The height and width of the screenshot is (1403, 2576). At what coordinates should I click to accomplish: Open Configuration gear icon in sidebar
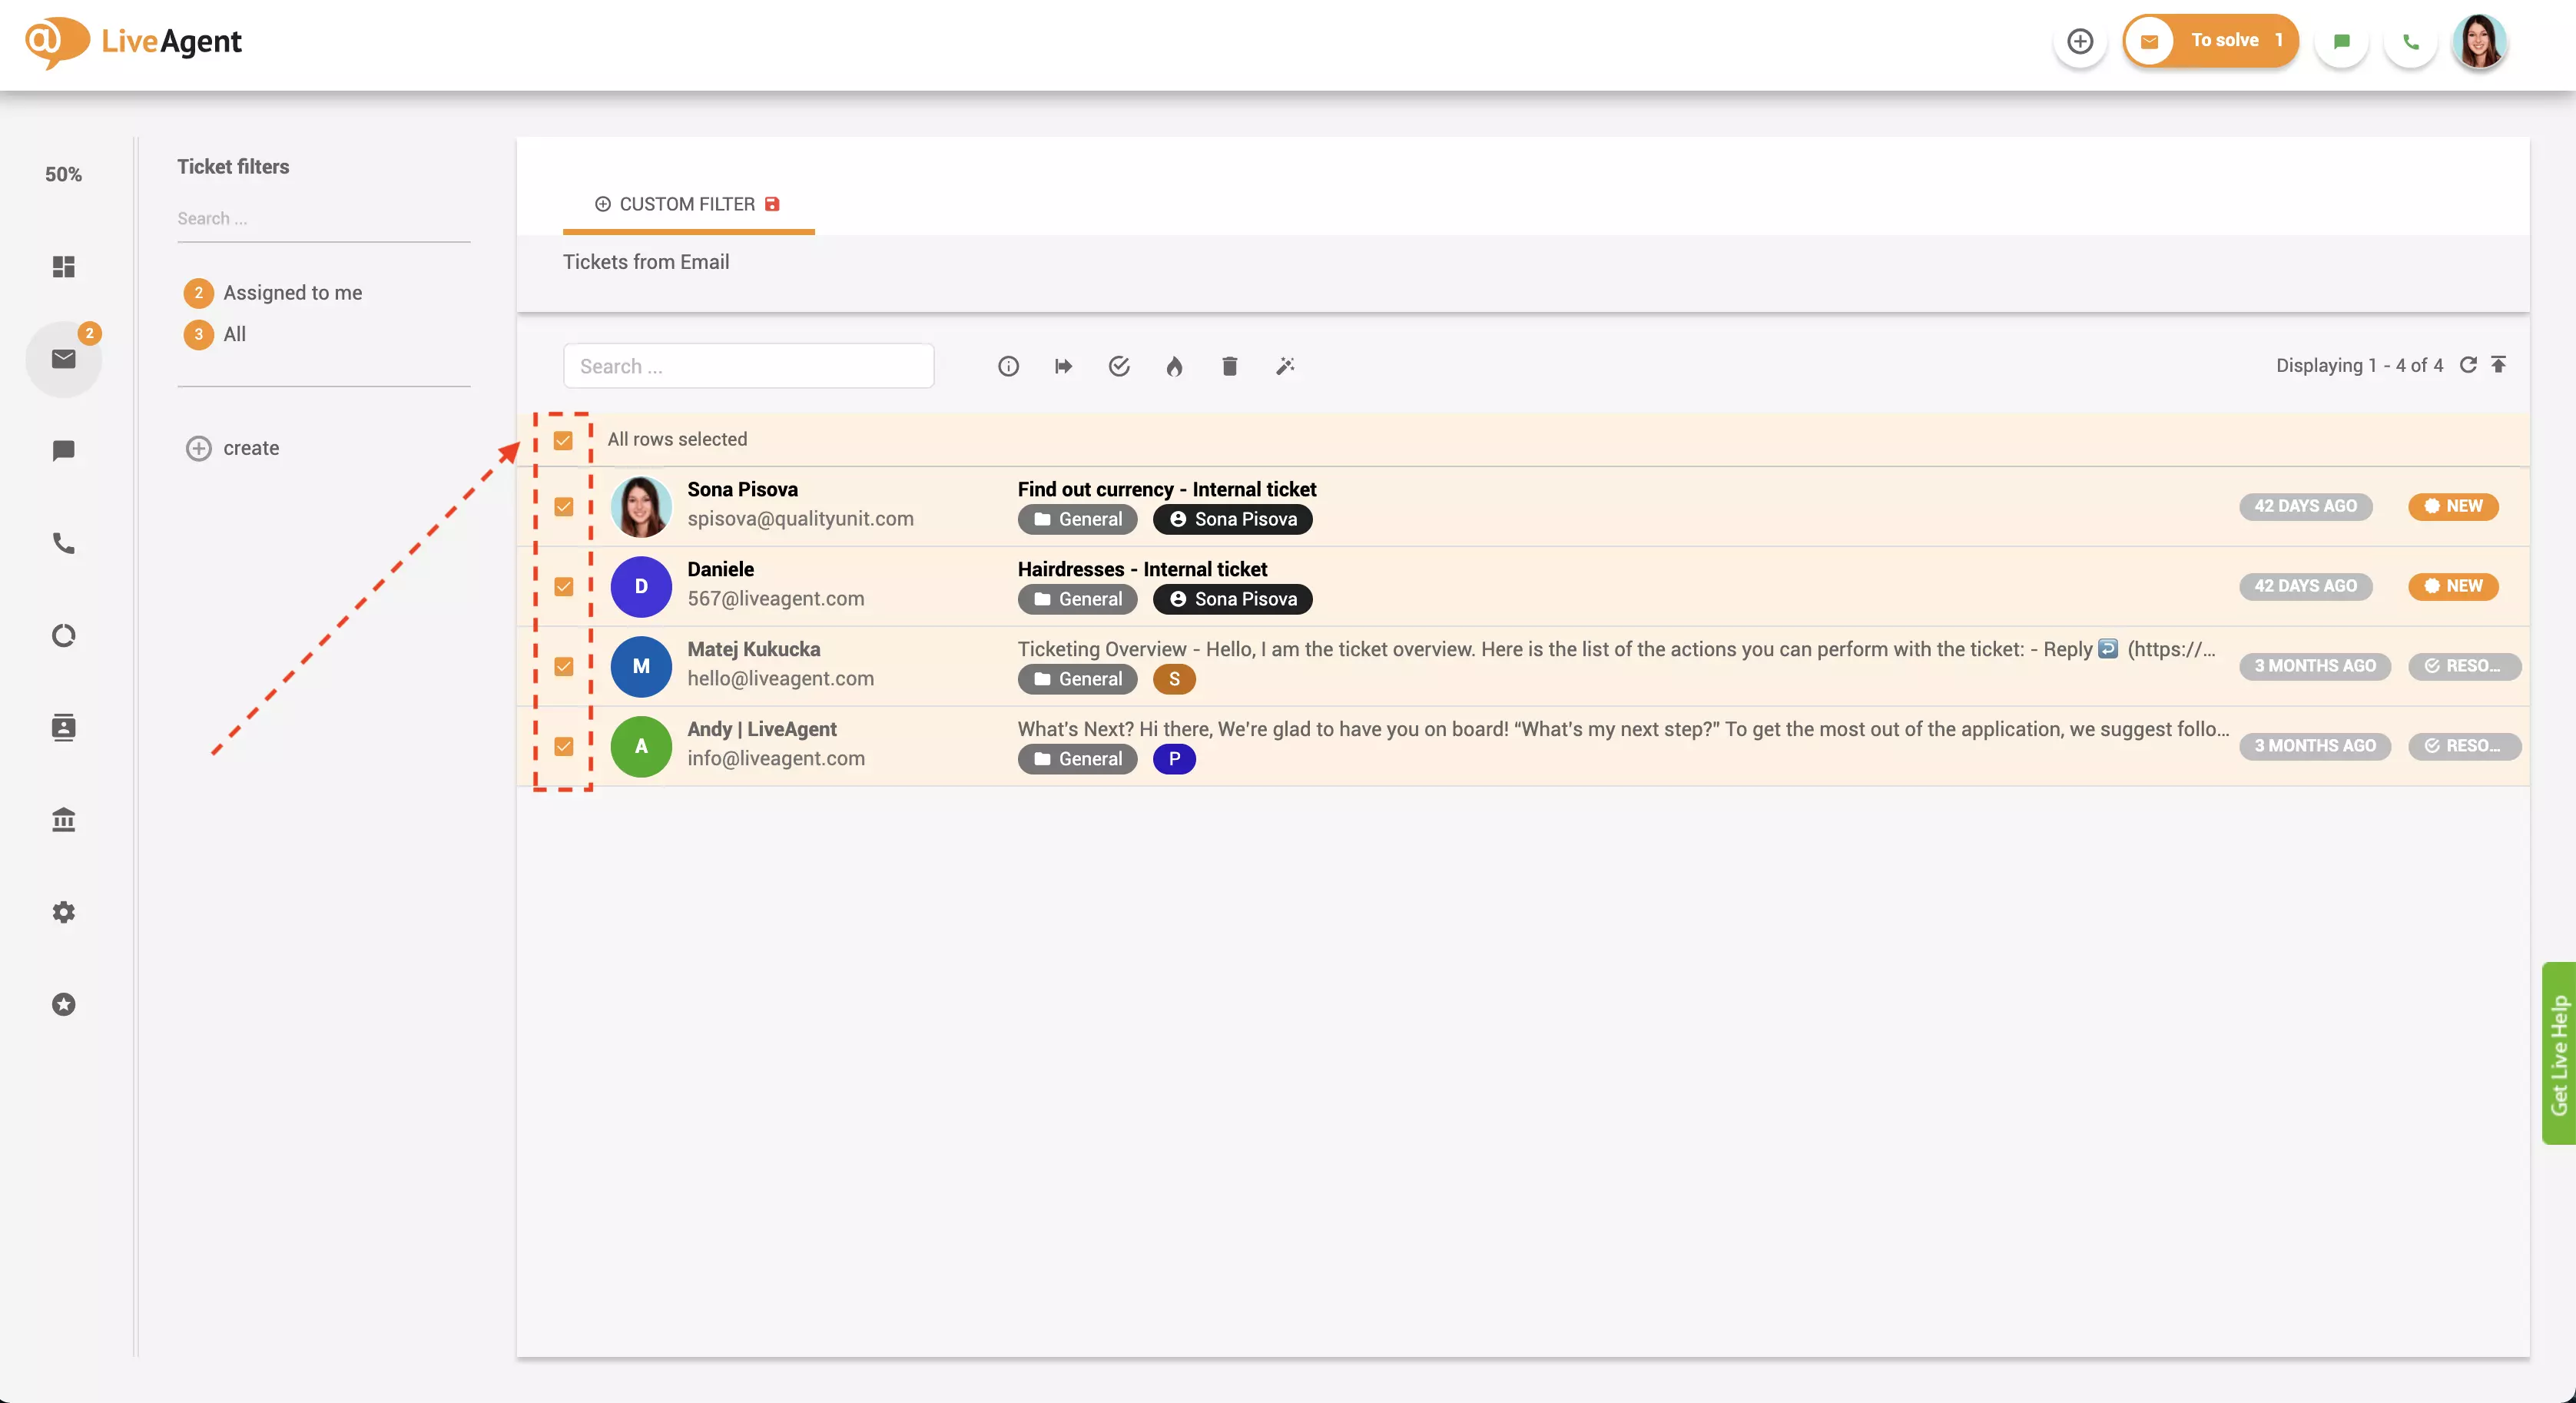click(x=63, y=912)
